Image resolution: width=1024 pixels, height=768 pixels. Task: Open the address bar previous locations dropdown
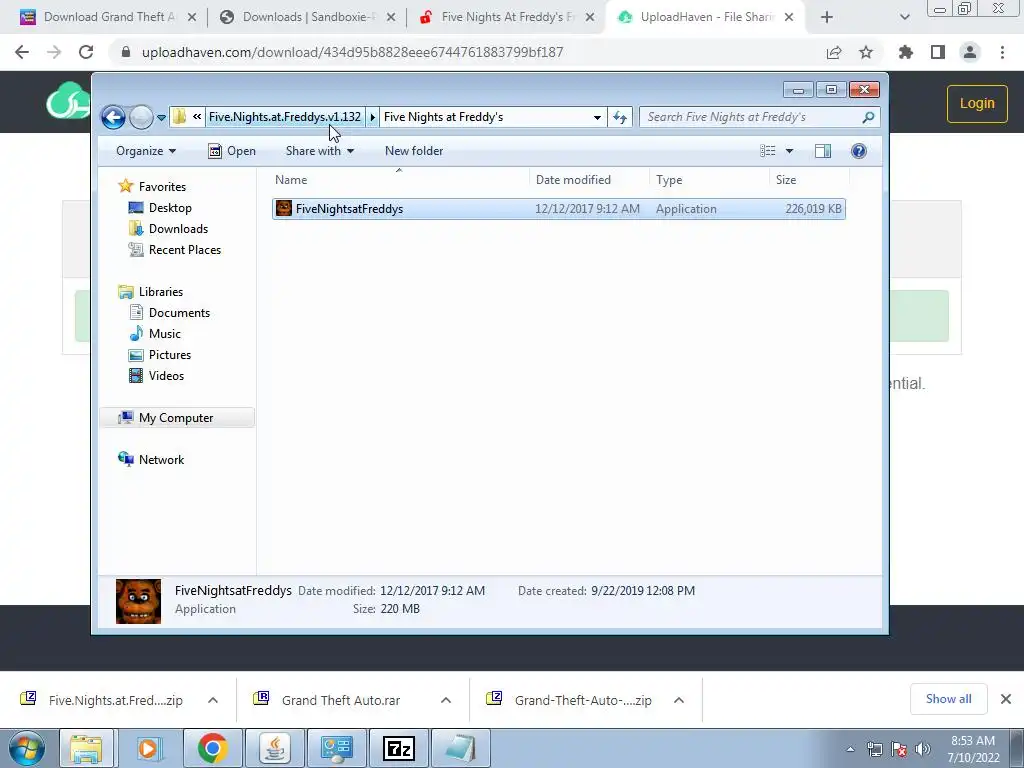597,118
